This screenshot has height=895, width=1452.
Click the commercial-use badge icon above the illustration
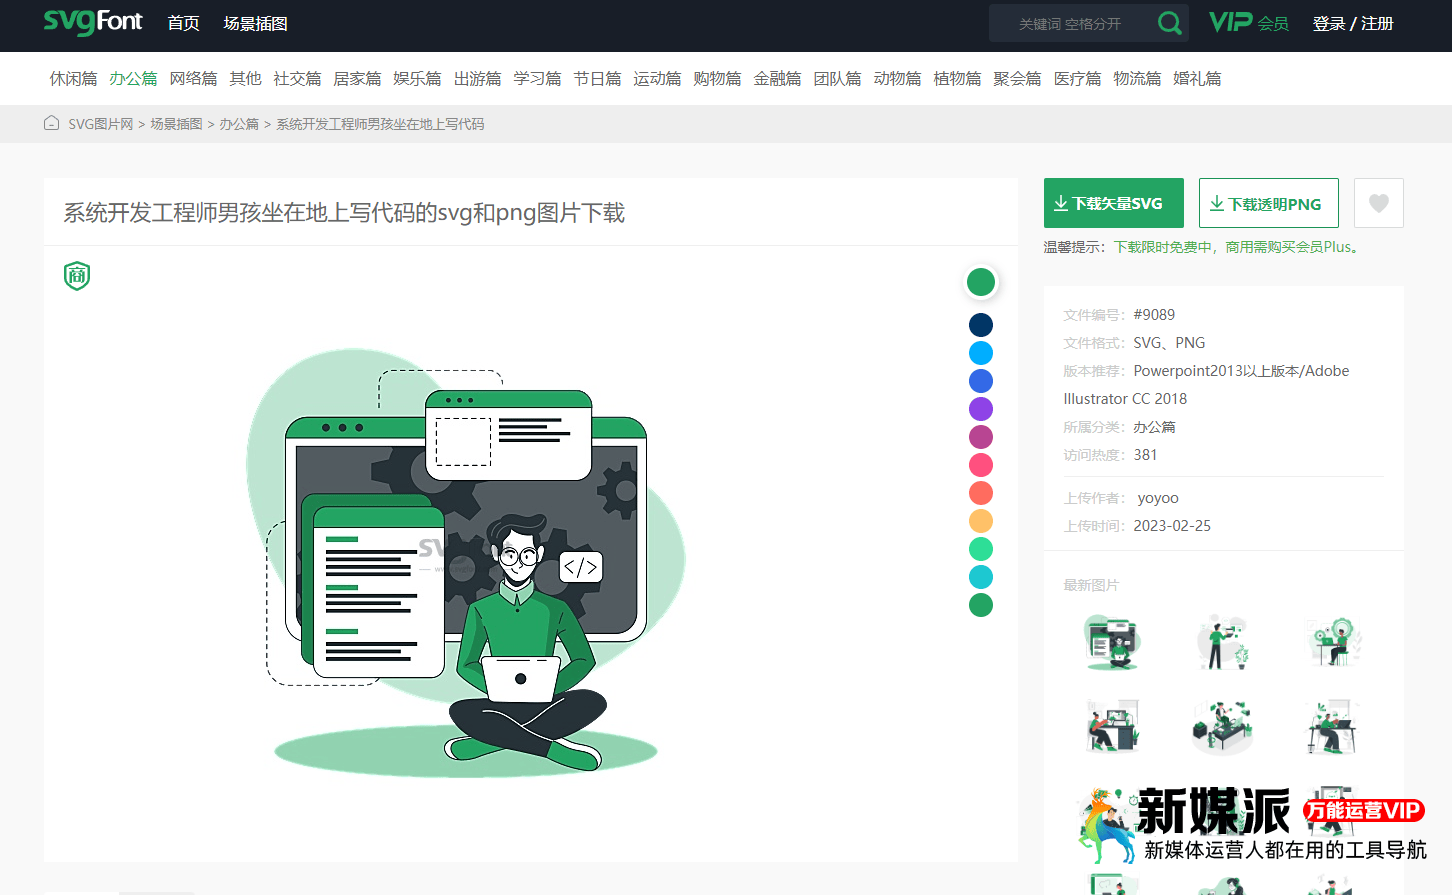[76, 274]
